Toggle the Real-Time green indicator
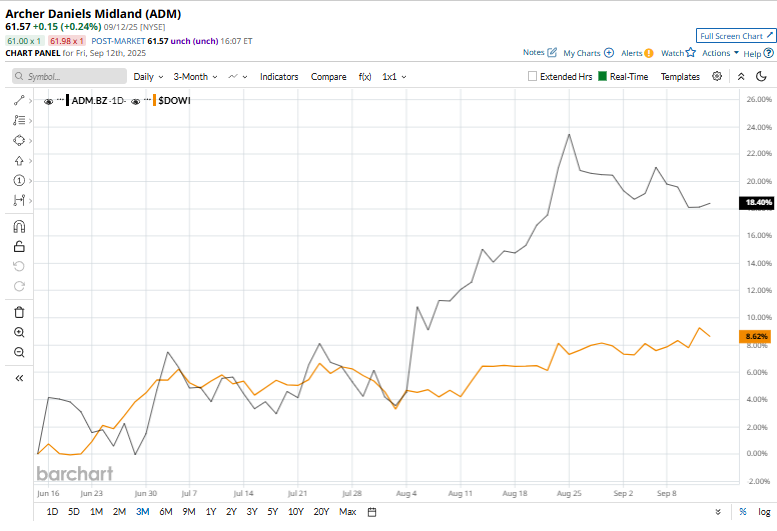 click(x=603, y=76)
